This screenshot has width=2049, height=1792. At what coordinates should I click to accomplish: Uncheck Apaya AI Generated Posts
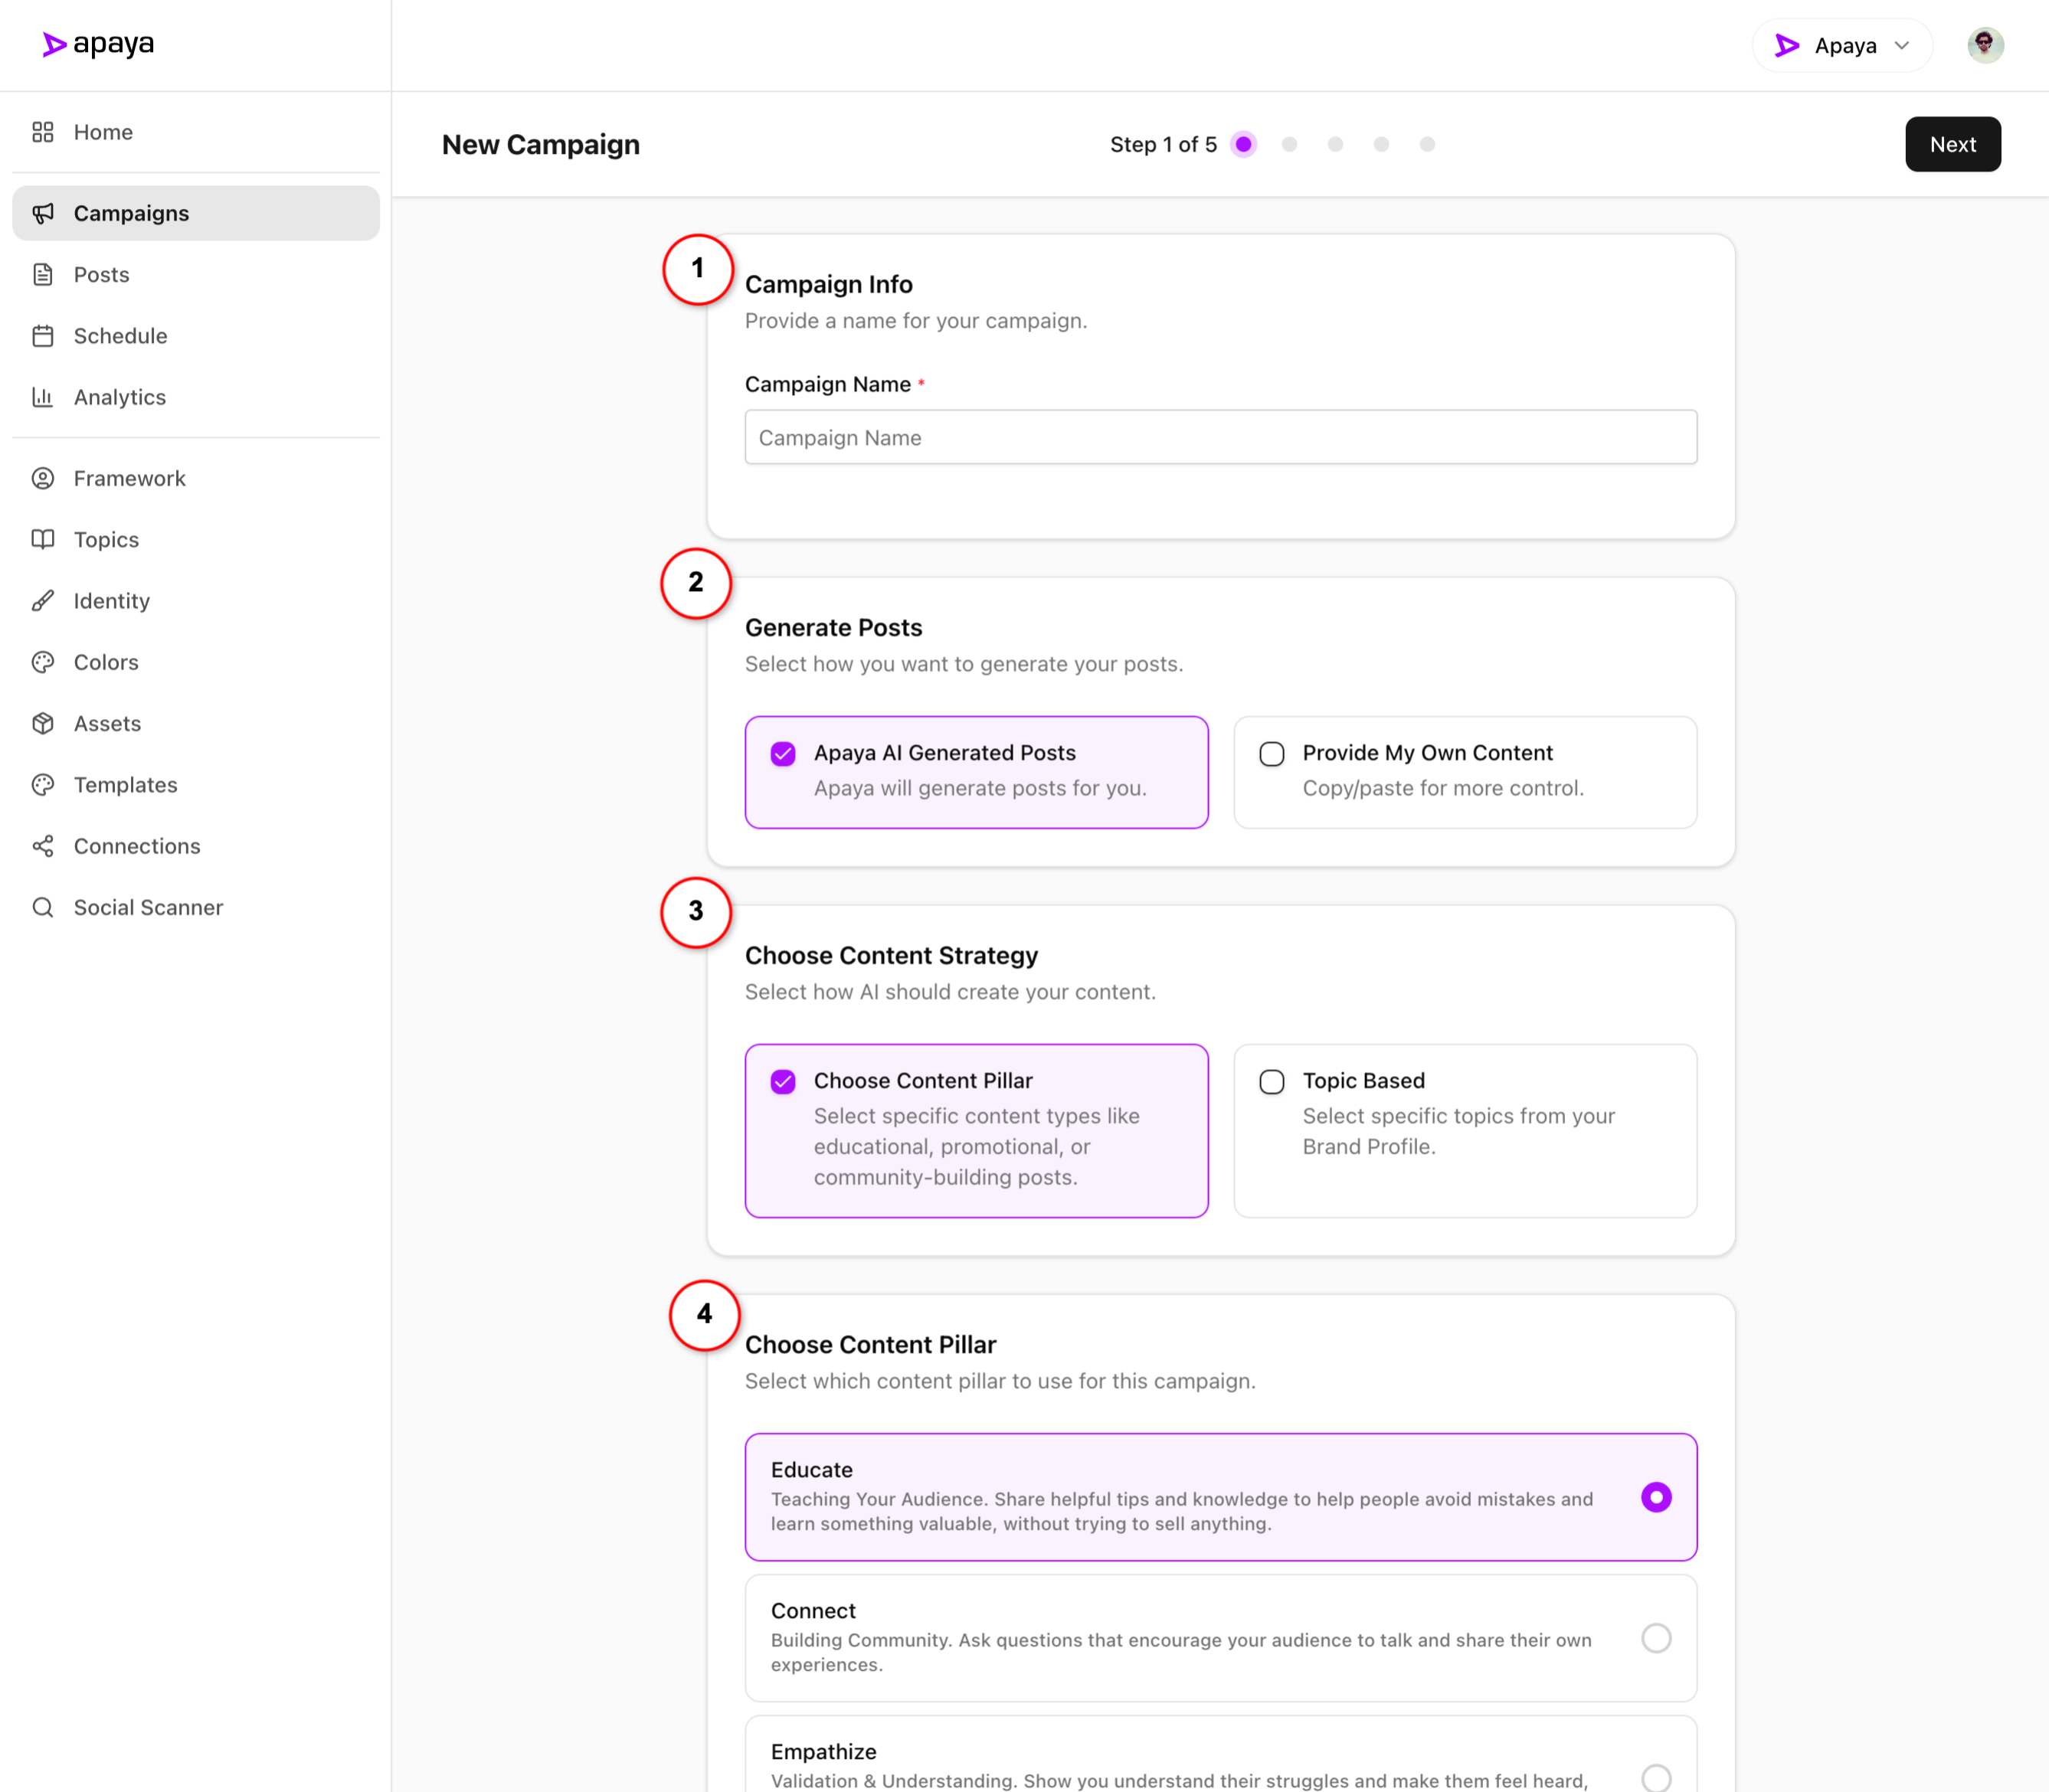click(x=783, y=754)
